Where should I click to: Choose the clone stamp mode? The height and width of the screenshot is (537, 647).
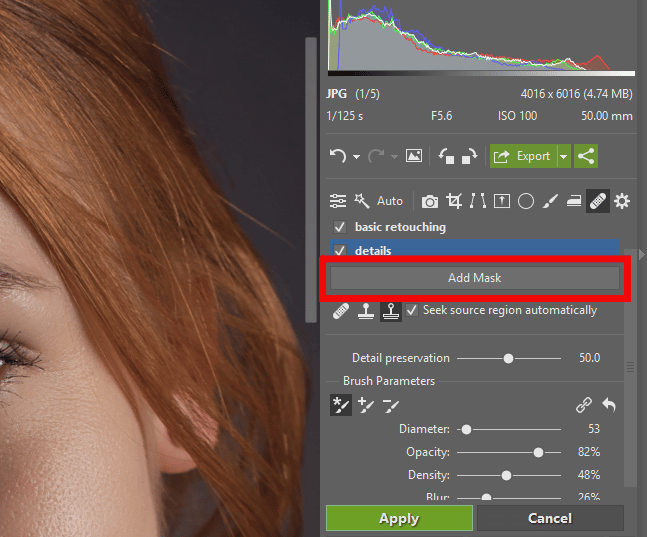click(x=366, y=311)
